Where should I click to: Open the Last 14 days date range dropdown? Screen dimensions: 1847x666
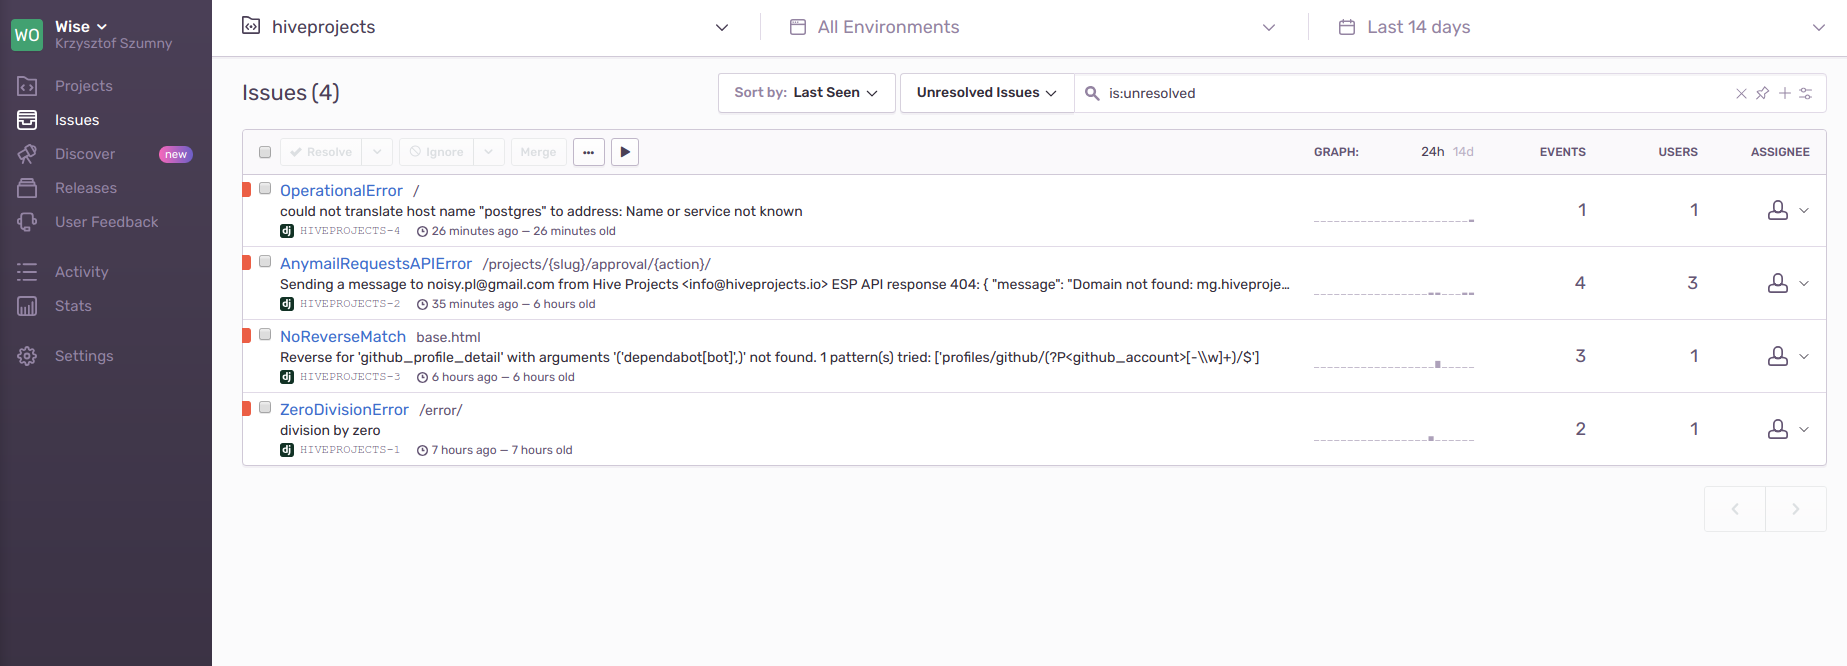1582,27
